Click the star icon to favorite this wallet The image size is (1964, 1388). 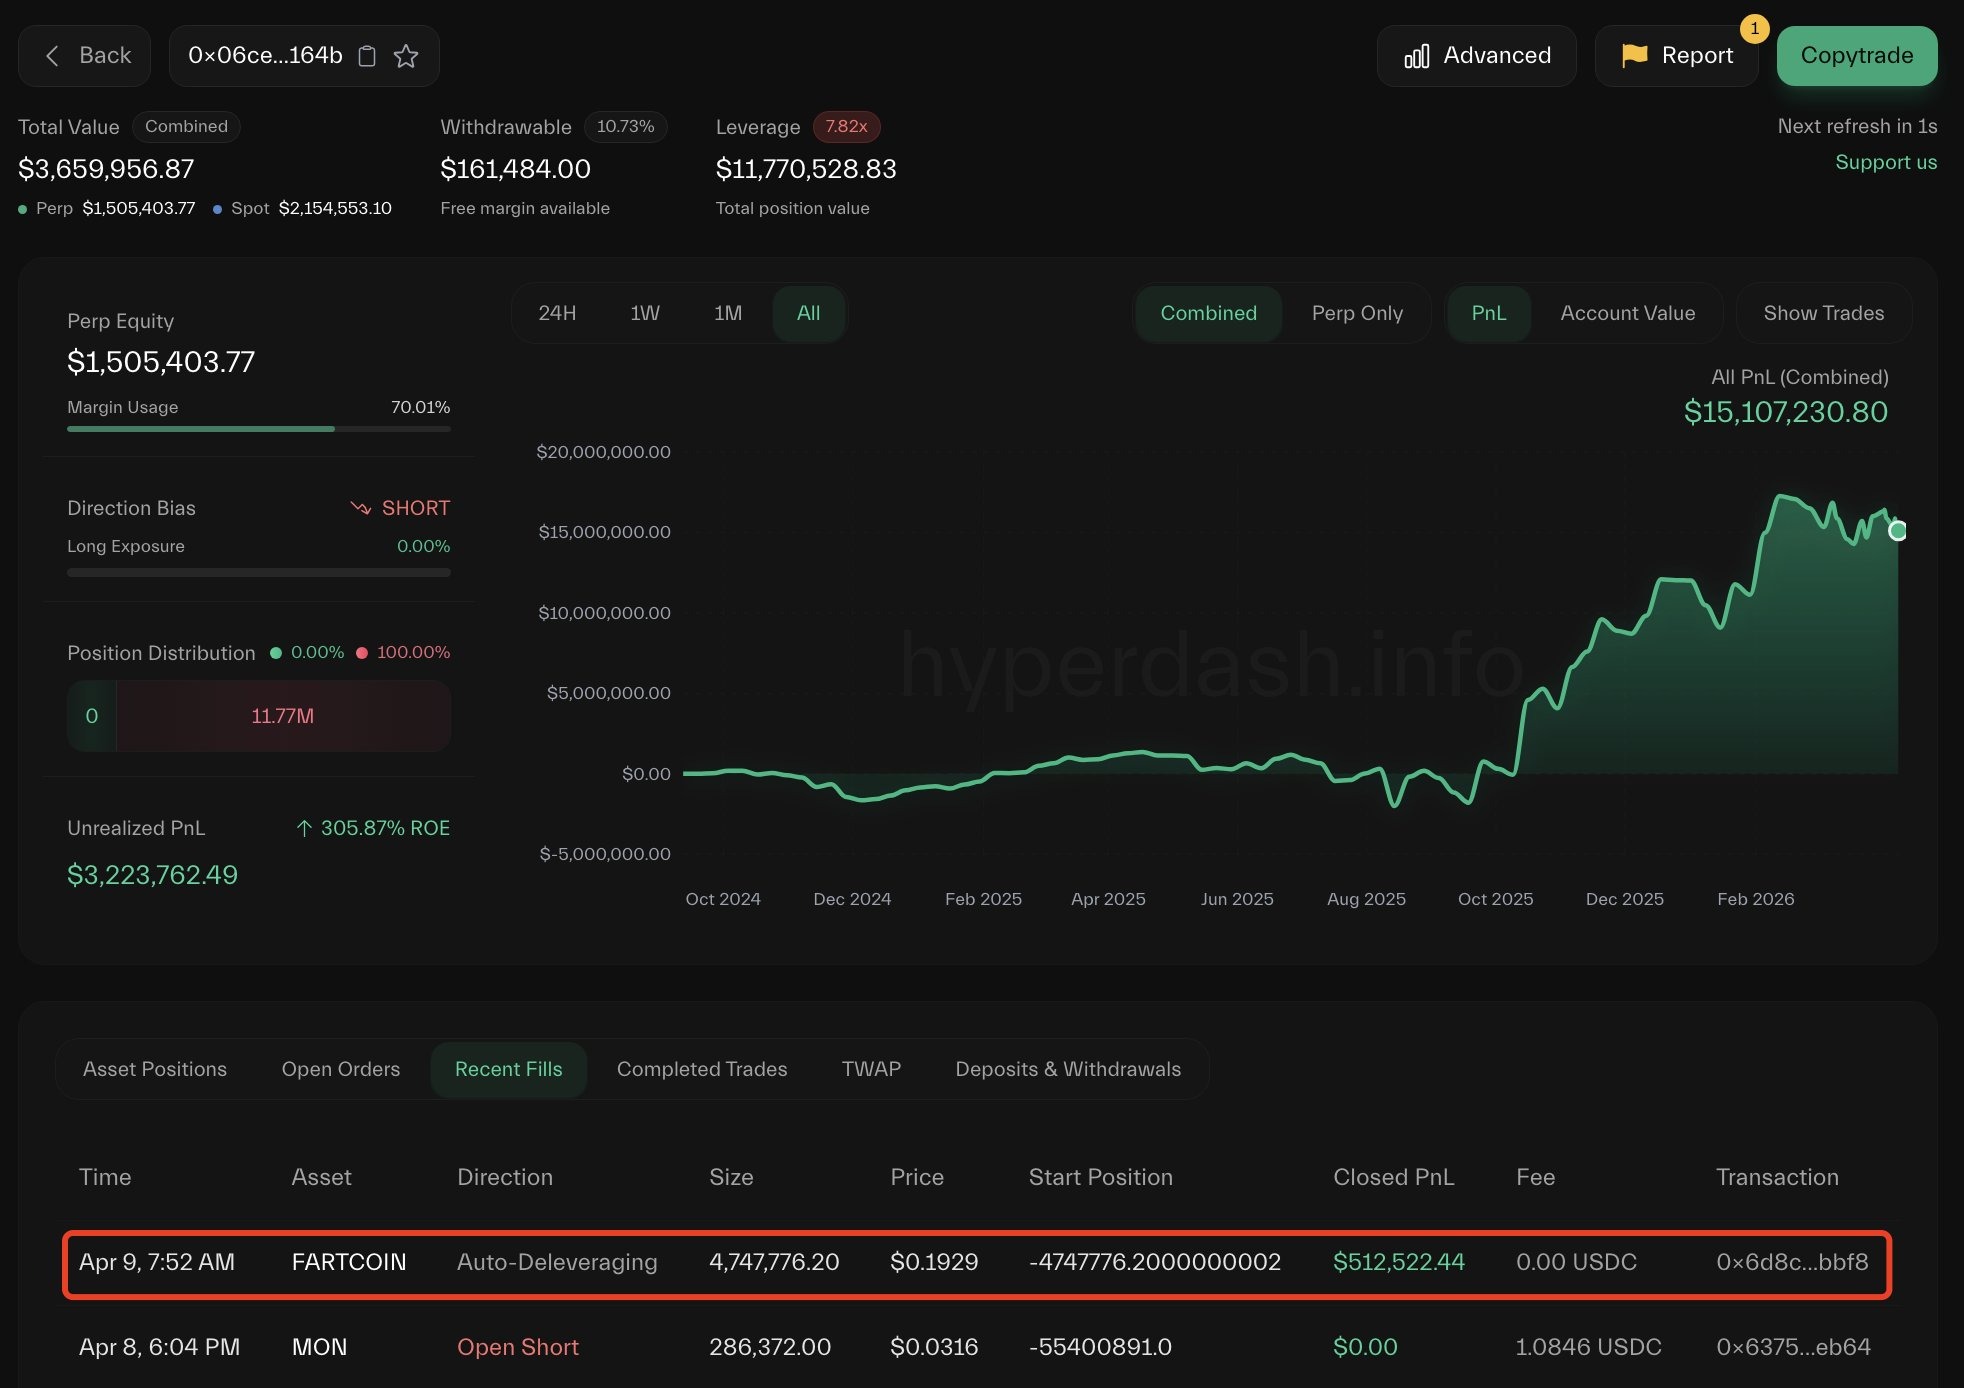point(406,56)
